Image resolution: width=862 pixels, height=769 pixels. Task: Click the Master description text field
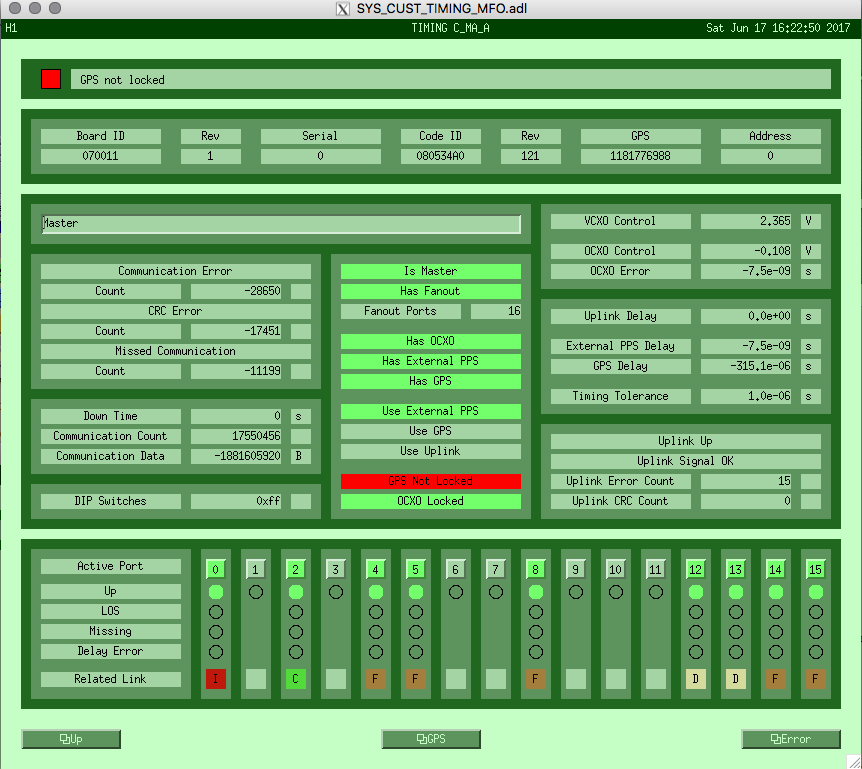point(281,224)
